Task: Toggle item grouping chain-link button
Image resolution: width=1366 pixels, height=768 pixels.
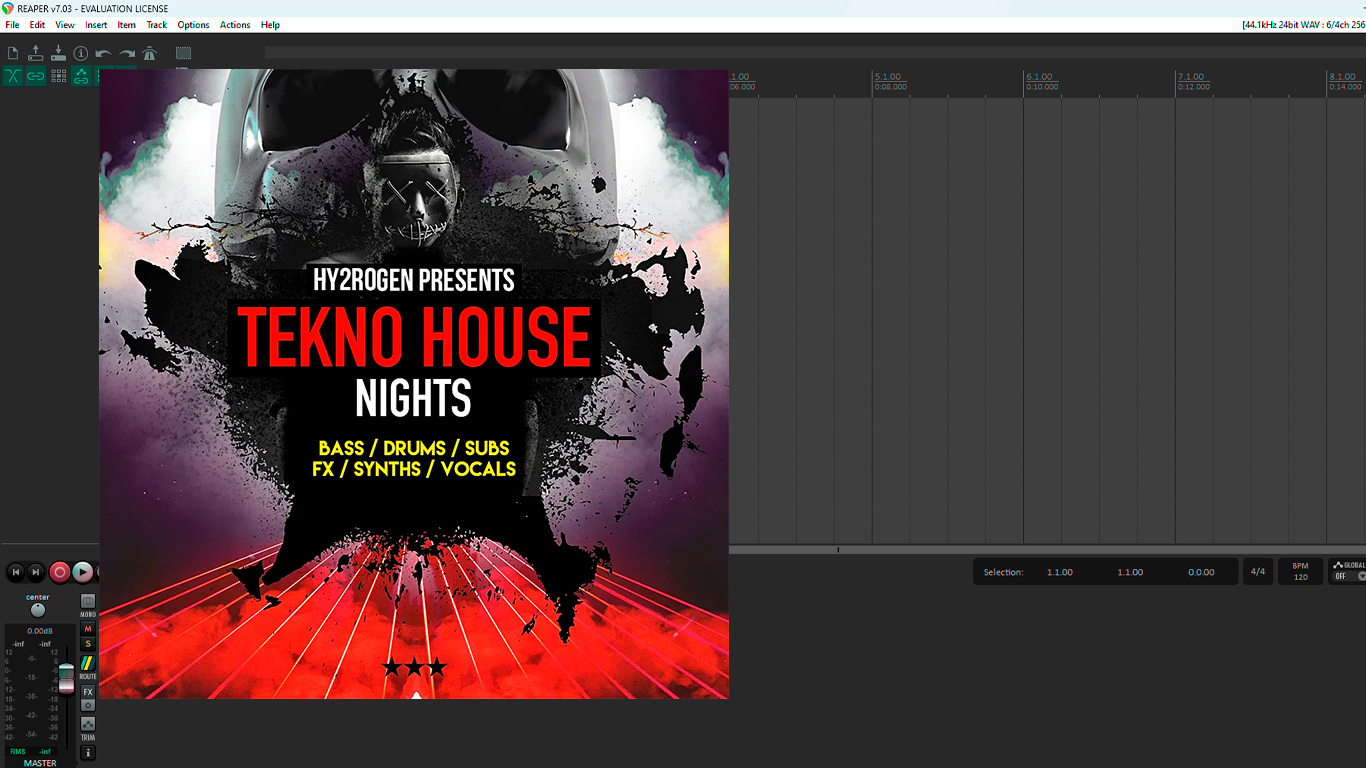Action: (36, 76)
